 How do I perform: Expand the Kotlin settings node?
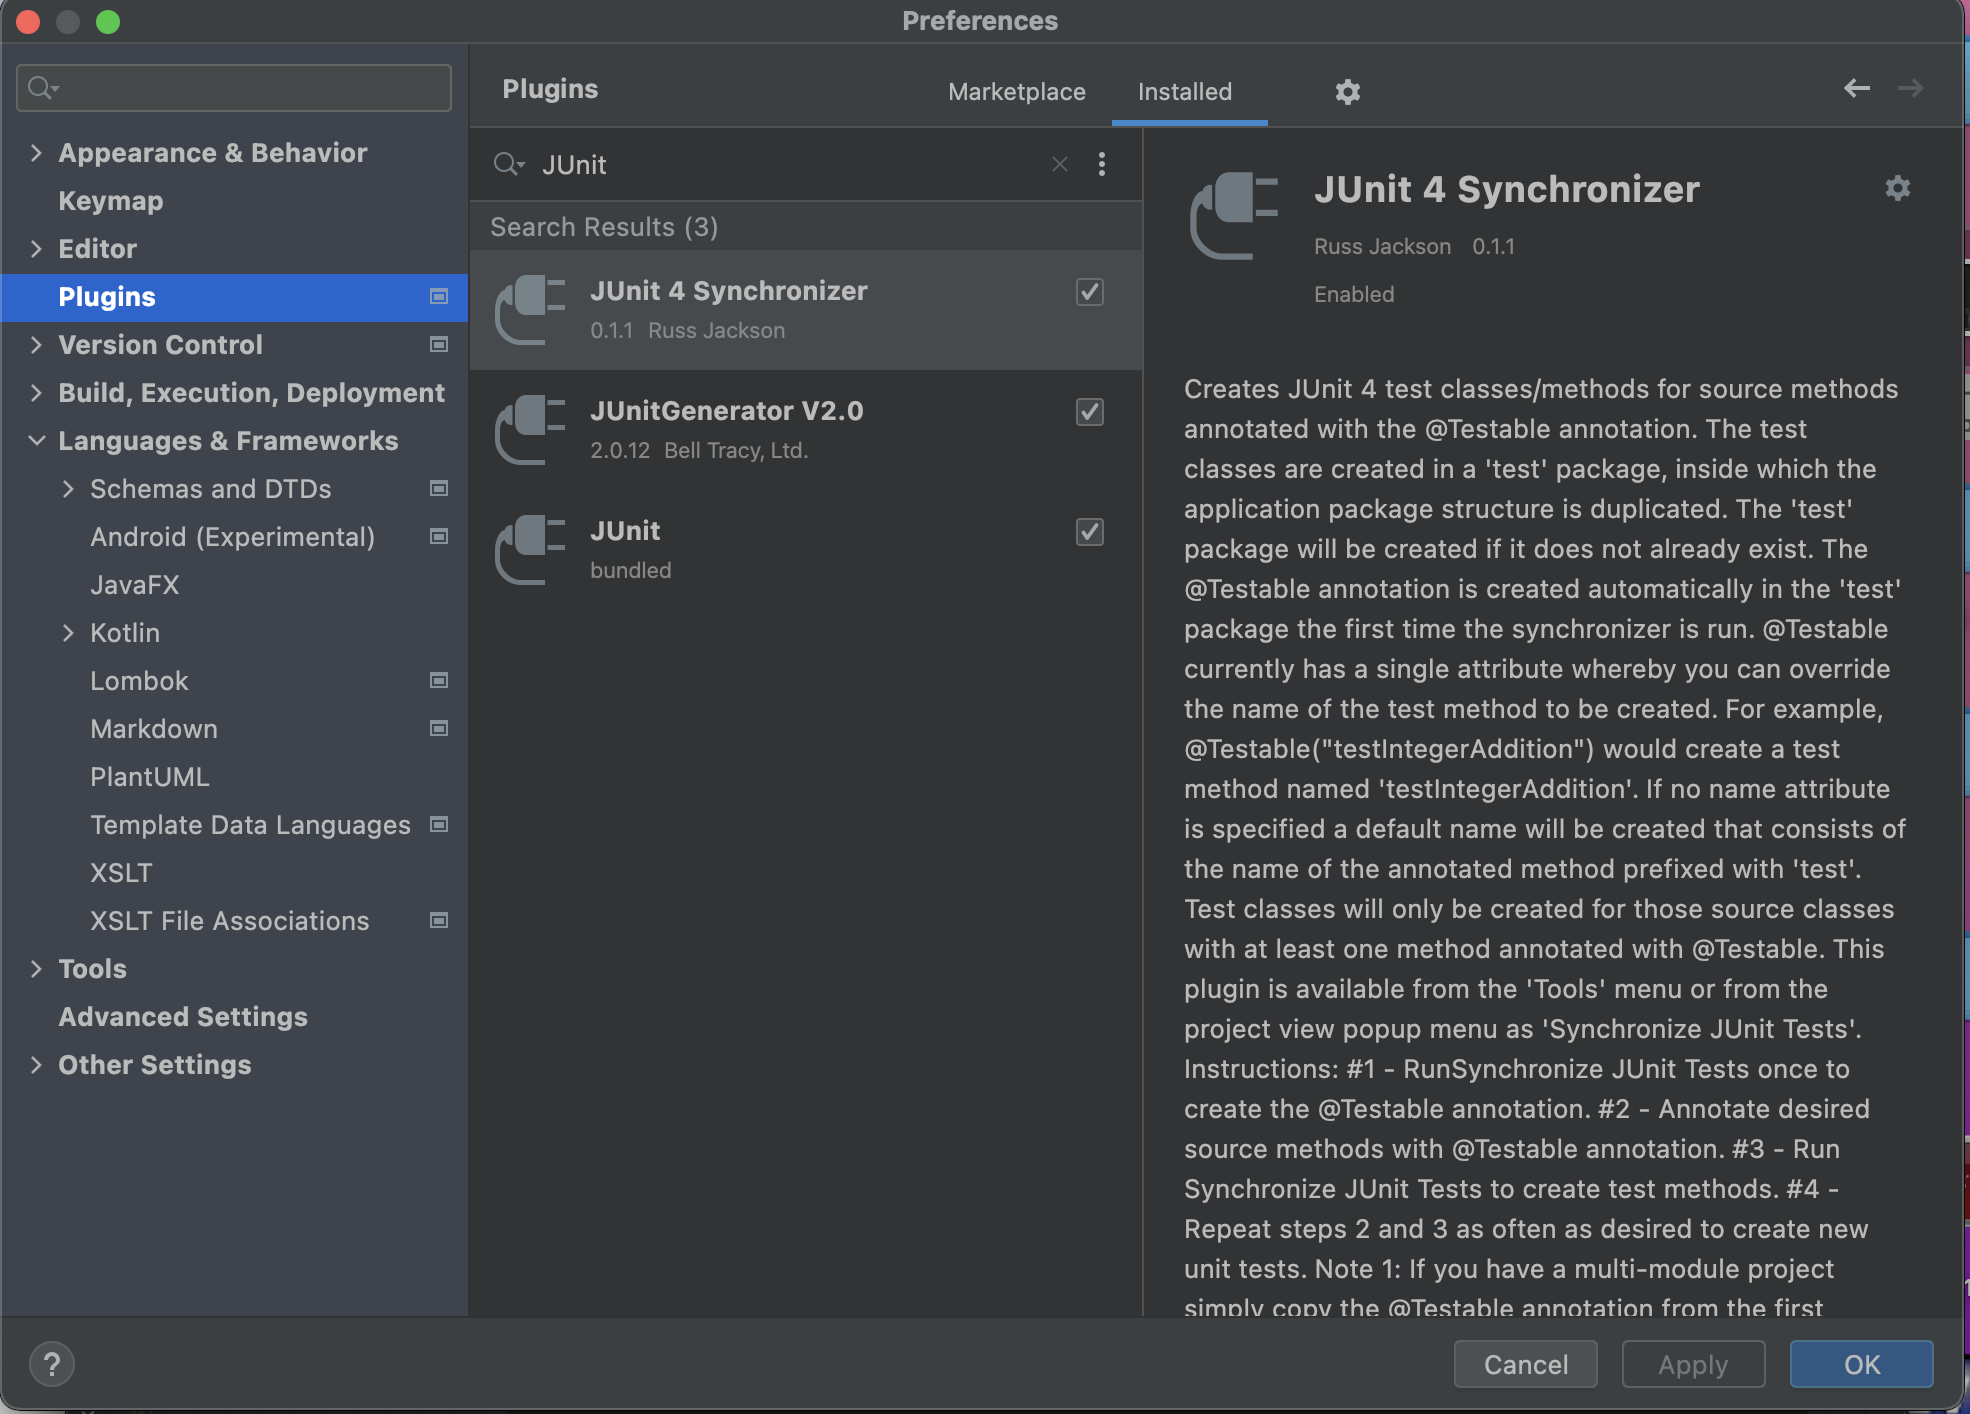pos(68,632)
